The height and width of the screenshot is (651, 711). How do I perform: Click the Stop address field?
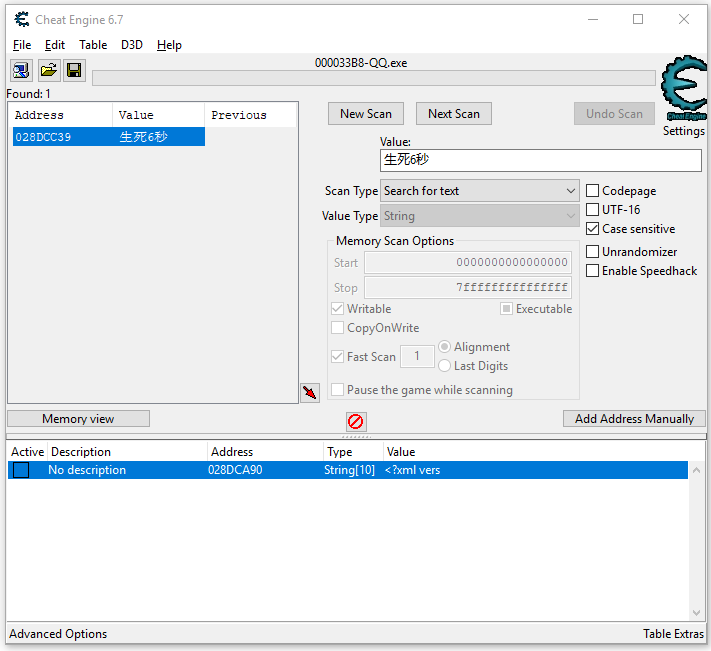[468, 287]
